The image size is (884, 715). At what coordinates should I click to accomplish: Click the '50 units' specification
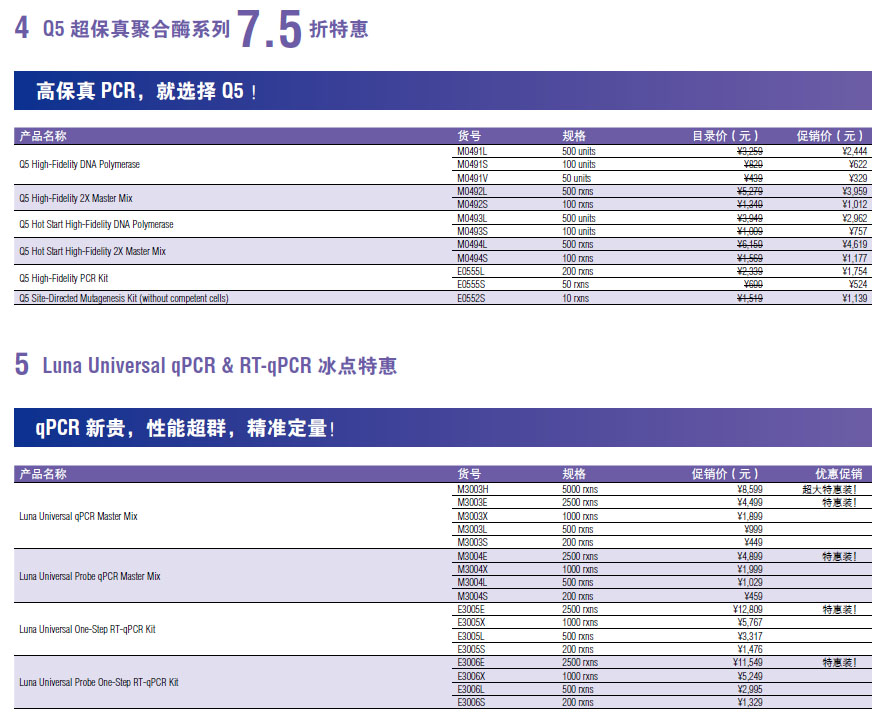pos(576,178)
